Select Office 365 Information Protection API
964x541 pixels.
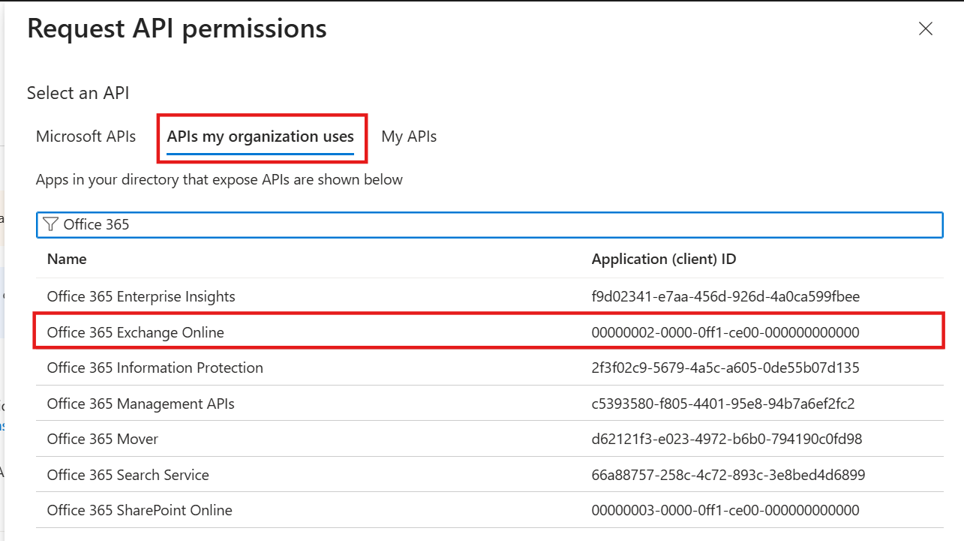tap(489, 368)
